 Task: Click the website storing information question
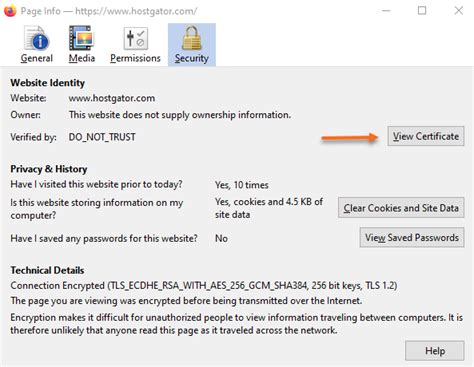[97, 209]
